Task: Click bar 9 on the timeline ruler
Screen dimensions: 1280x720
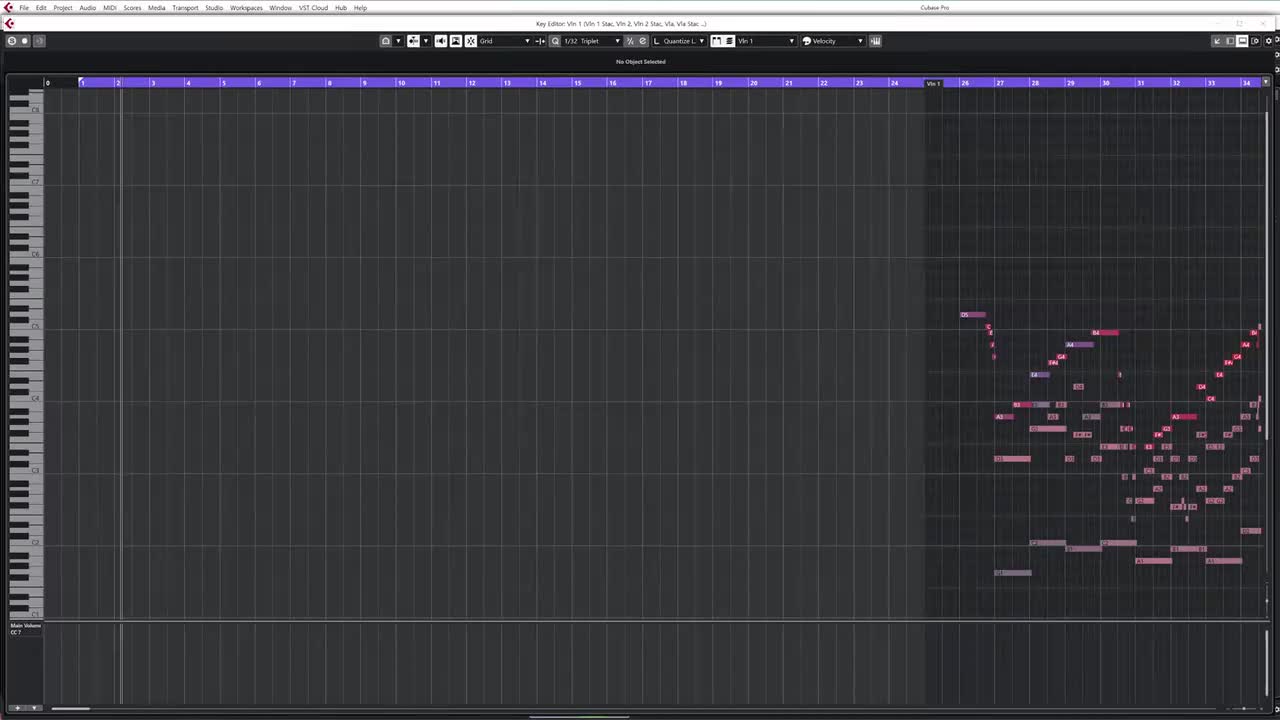Action: [364, 83]
